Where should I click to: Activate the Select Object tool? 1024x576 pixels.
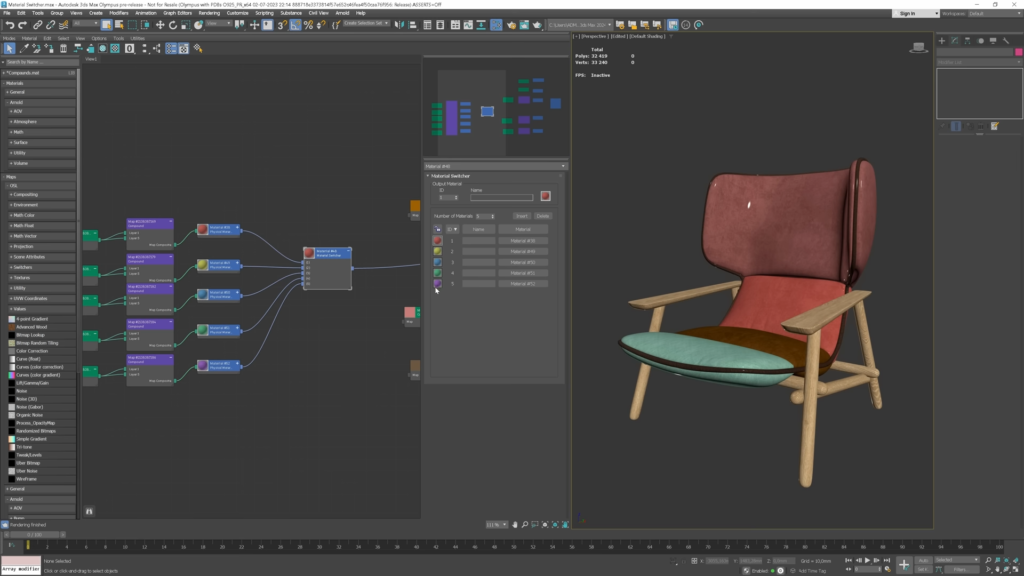coord(106,25)
